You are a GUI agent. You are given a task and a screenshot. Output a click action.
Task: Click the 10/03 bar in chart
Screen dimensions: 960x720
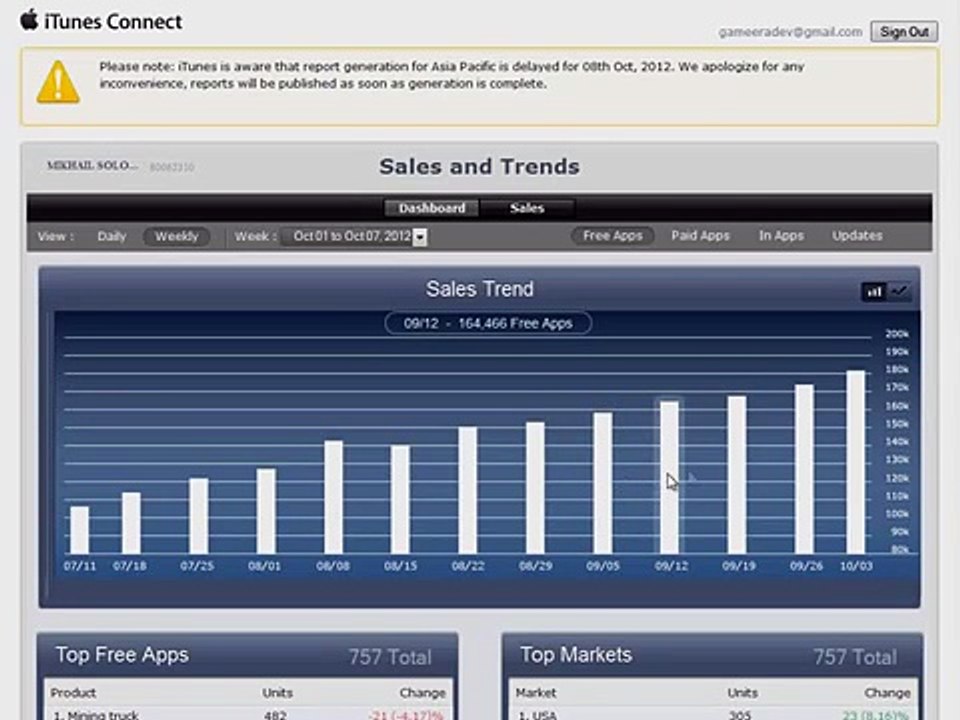(x=855, y=462)
